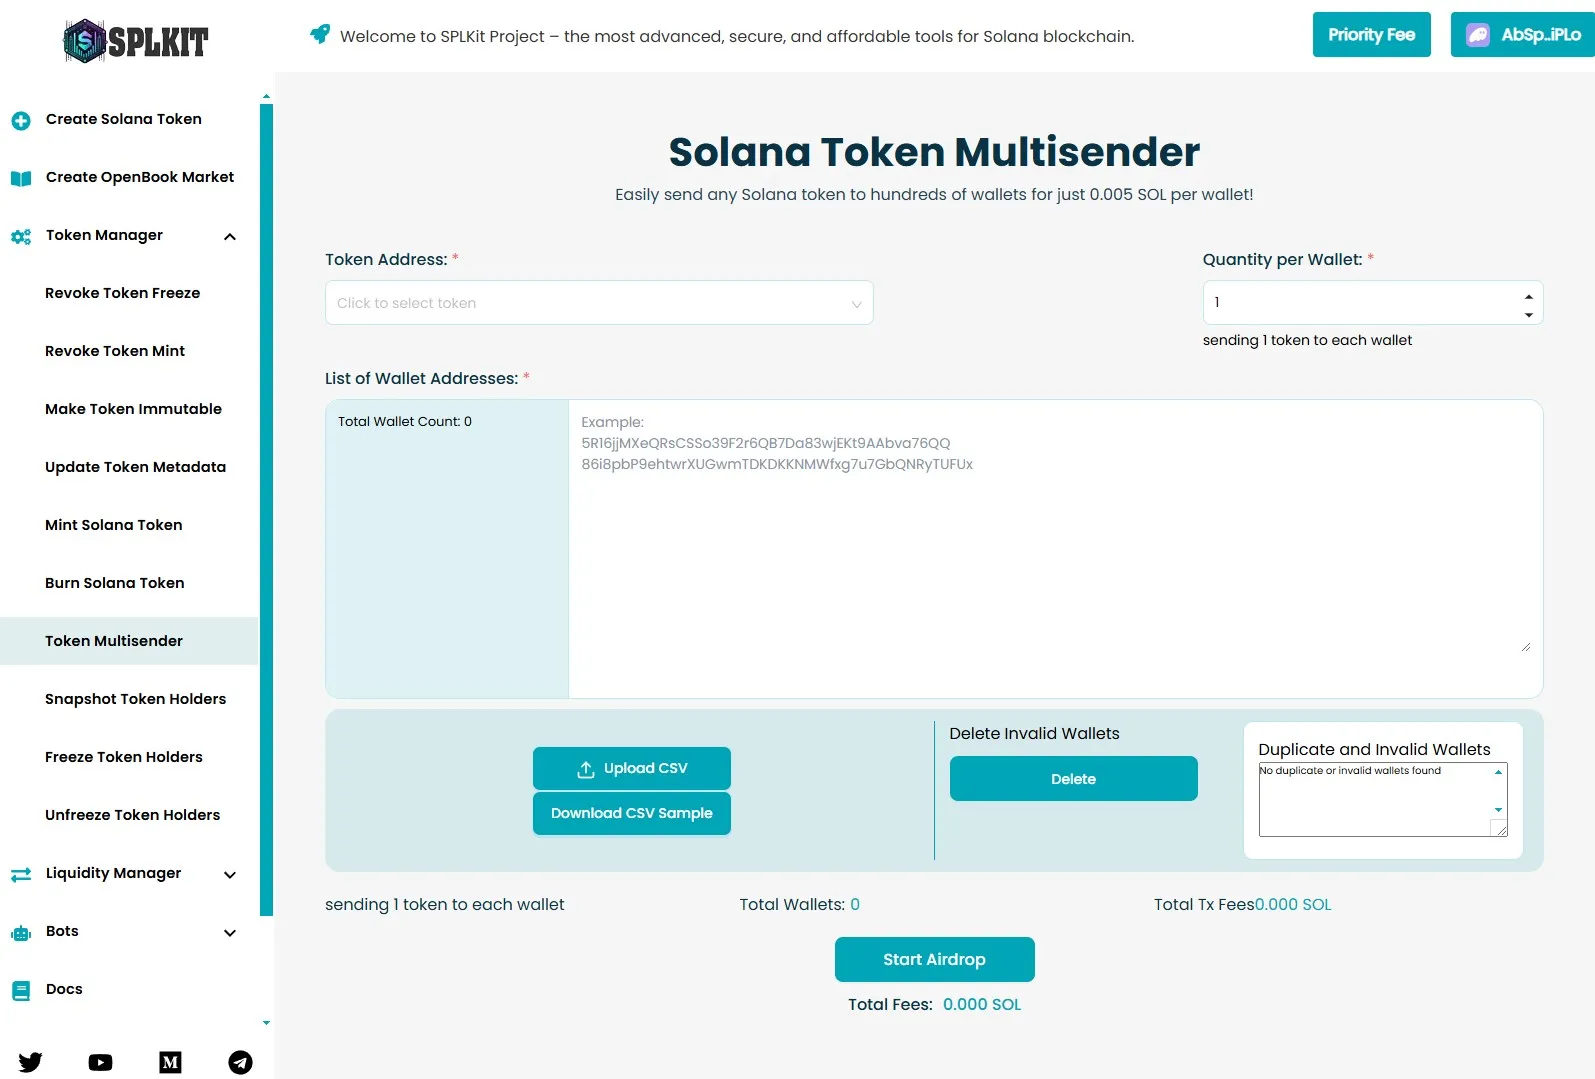Click the 'Total Wallets: 0' text
This screenshot has height=1079, width=1595.
(799, 905)
